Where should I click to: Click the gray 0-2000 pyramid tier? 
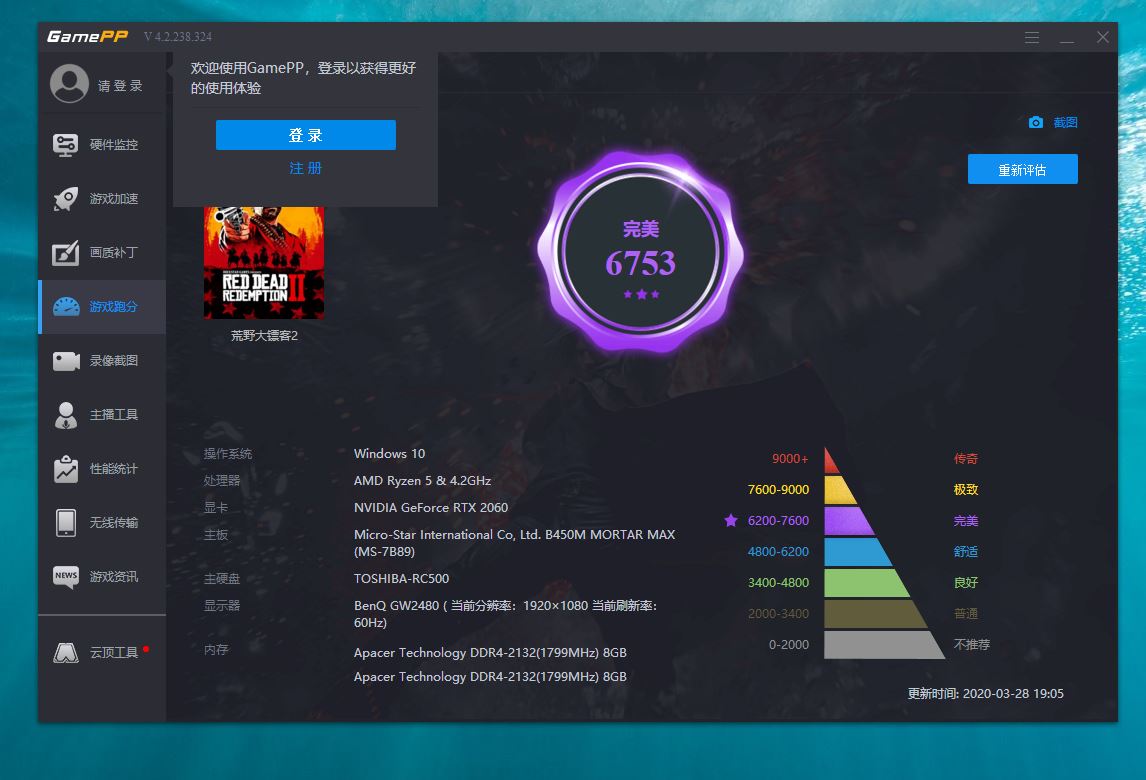click(x=883, y=645)
